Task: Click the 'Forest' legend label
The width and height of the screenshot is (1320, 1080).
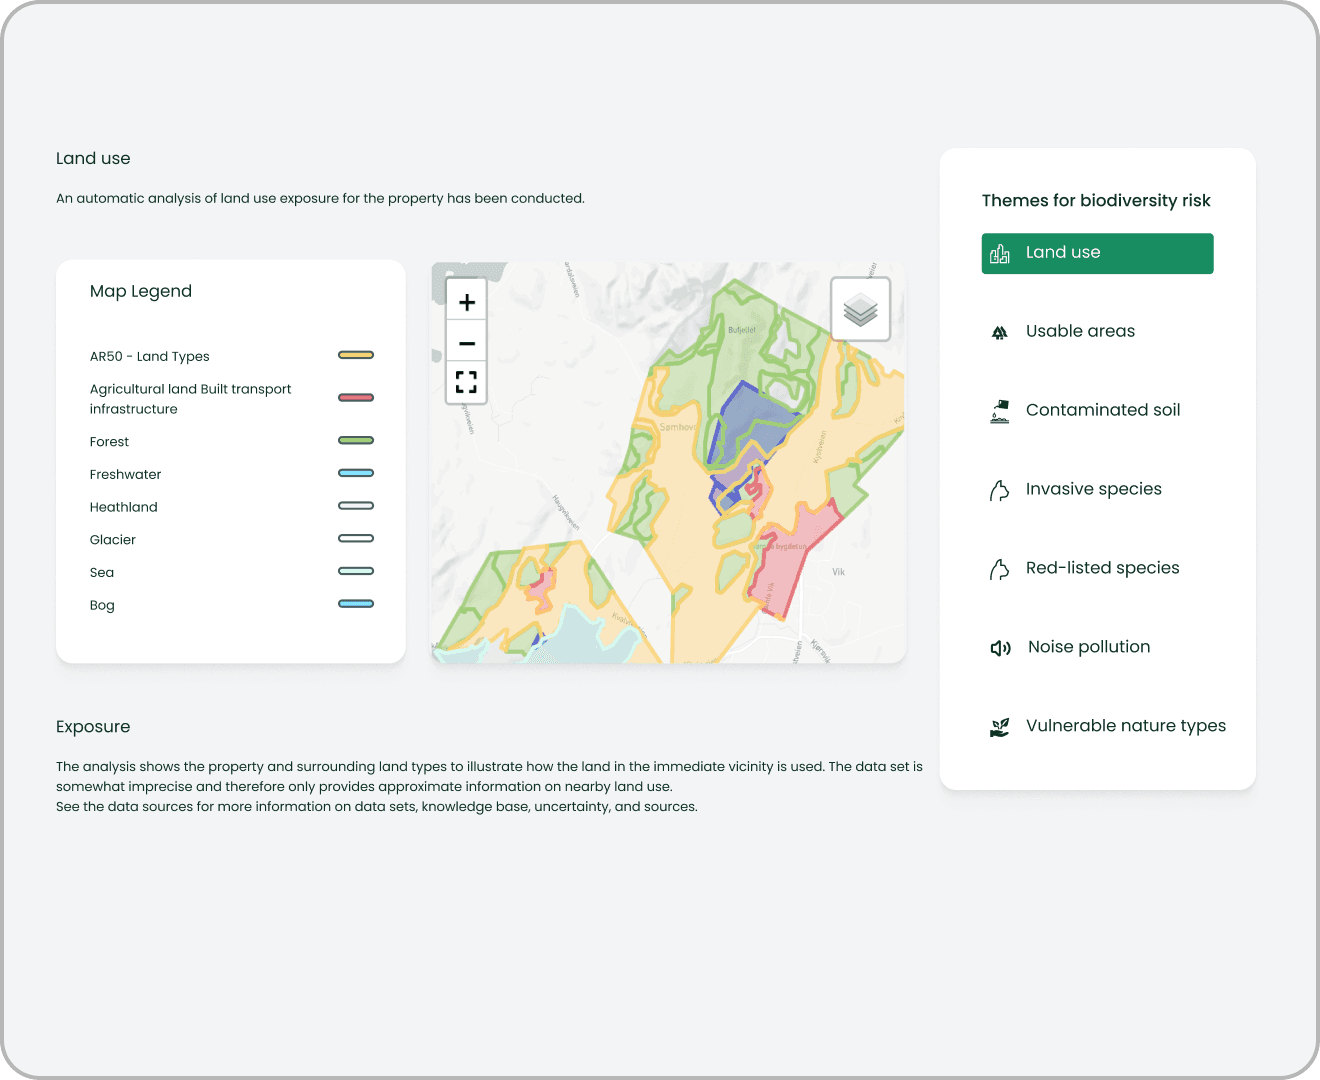Action: click(x=109, y=442)
